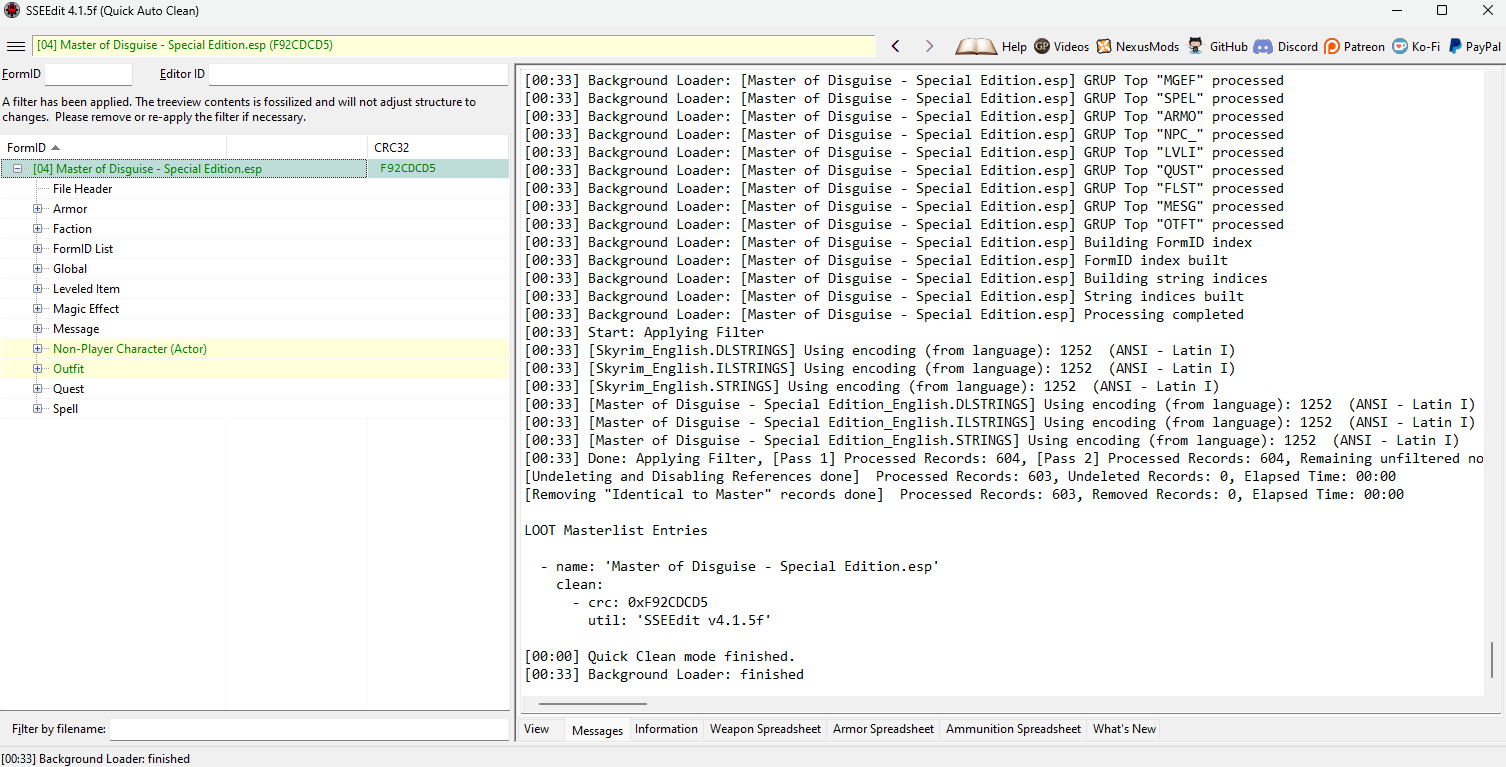Click the status bar Background Loader message
Viewport: 1506px width, 767px height.
tap(96, 759)
